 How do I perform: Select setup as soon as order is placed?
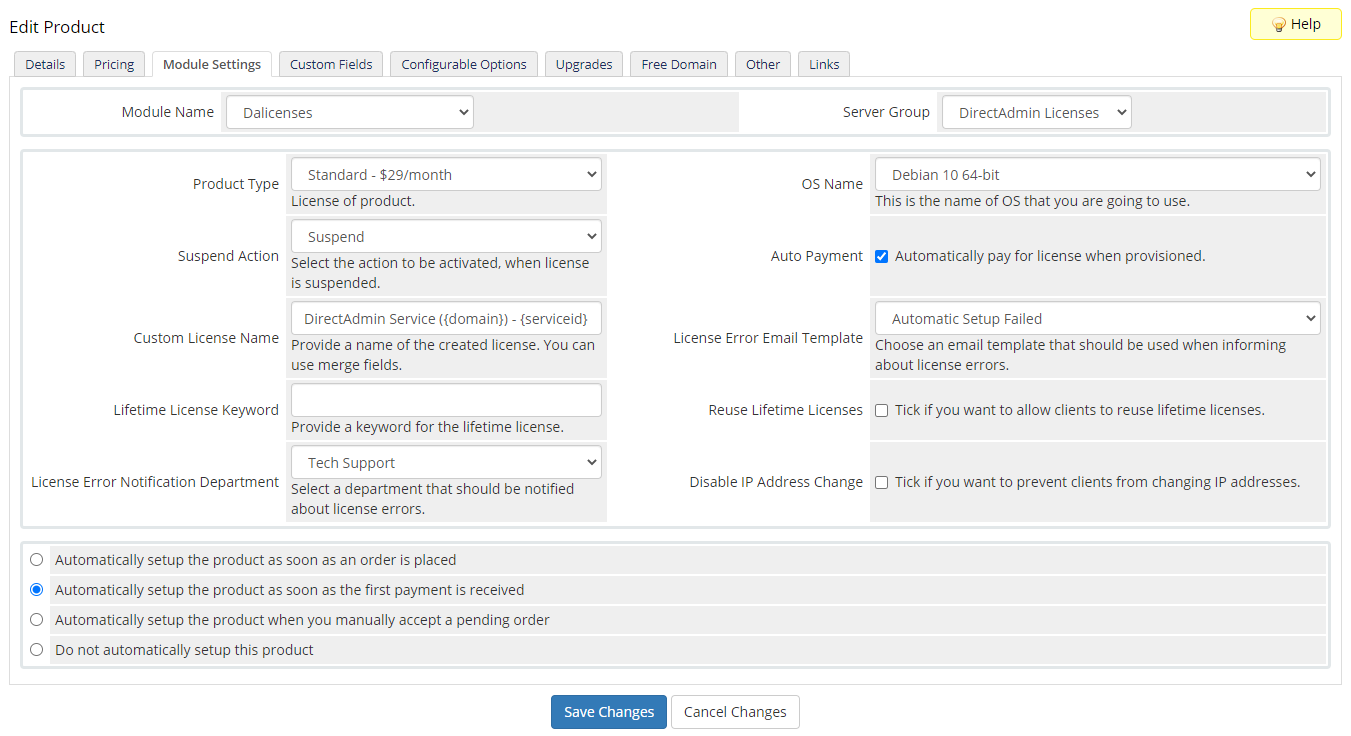pos(37,560)
